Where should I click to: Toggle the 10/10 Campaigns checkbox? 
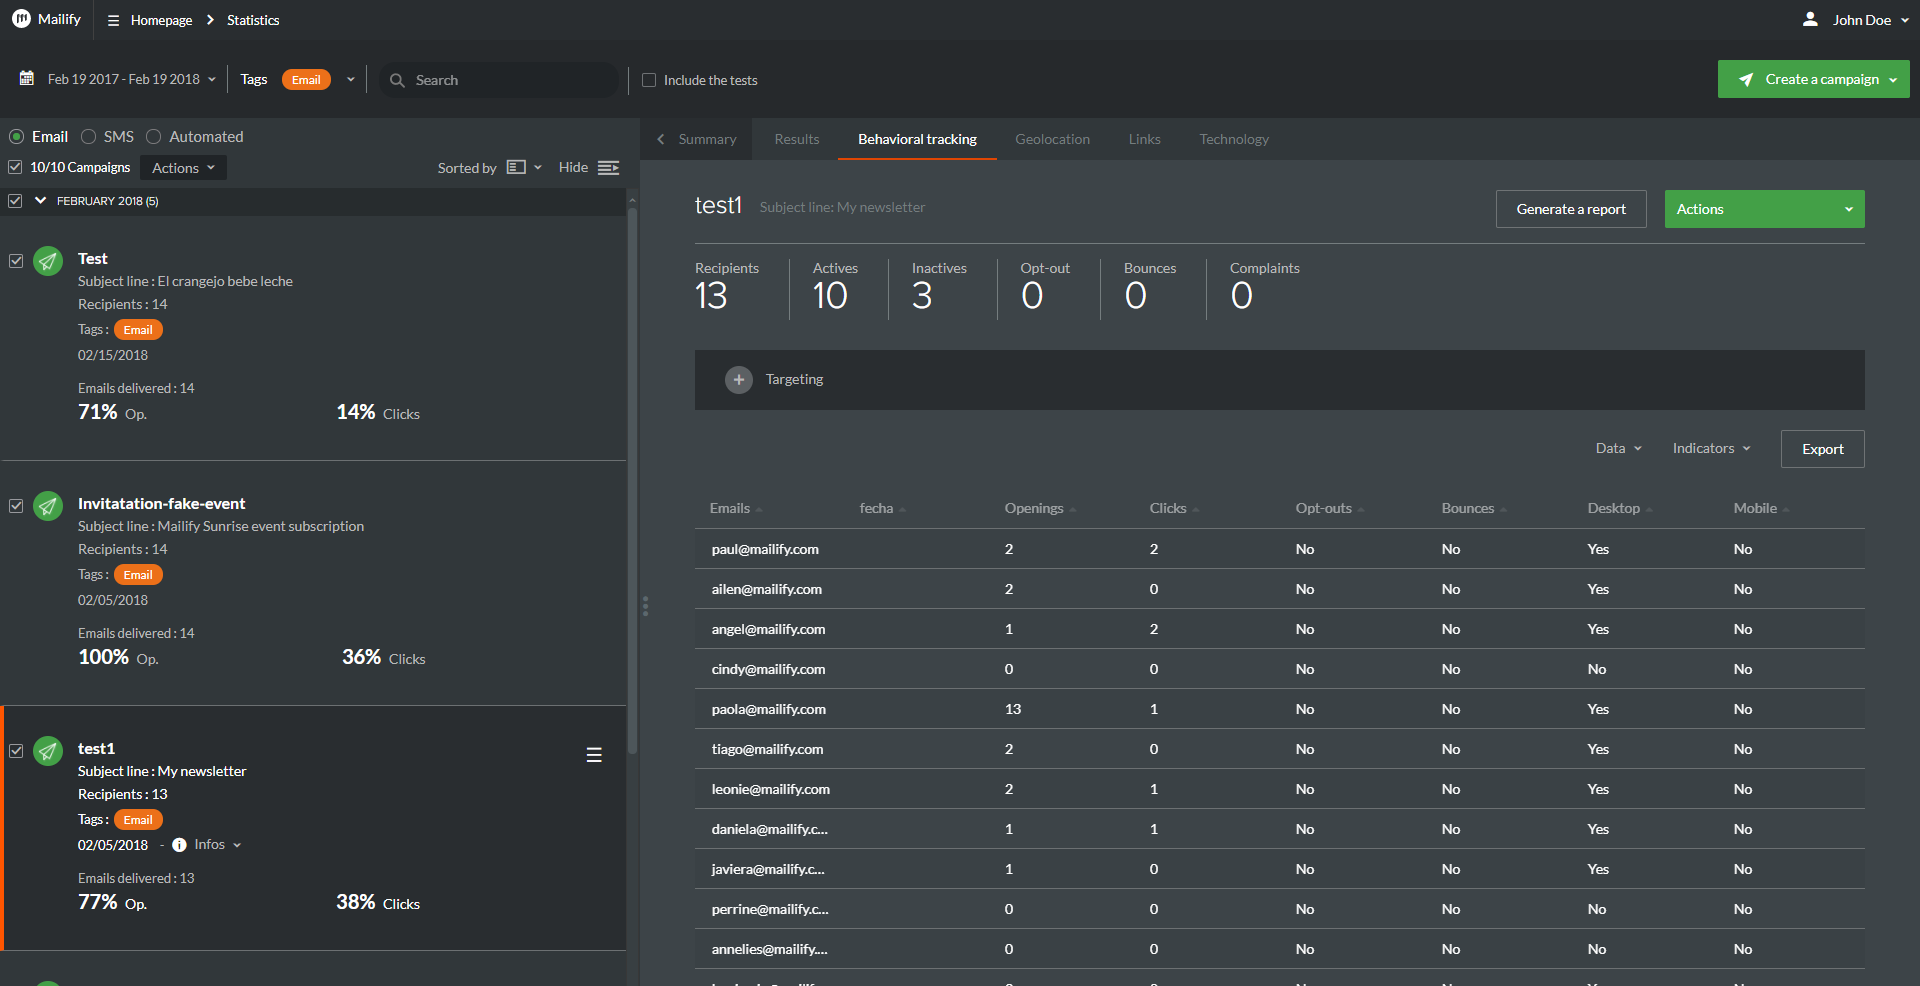pyautogui.click(x=15, y=167)
